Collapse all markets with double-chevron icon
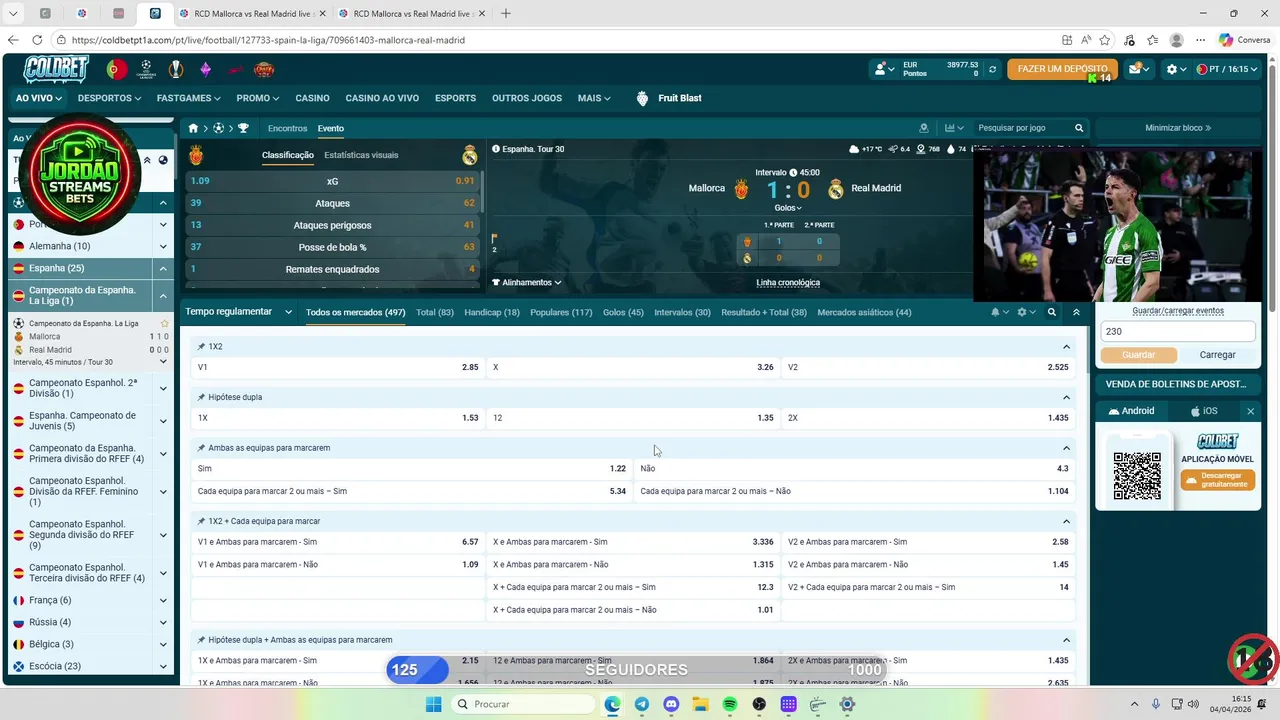This screenshot has height=720, width=1280. coord(1076,312)
